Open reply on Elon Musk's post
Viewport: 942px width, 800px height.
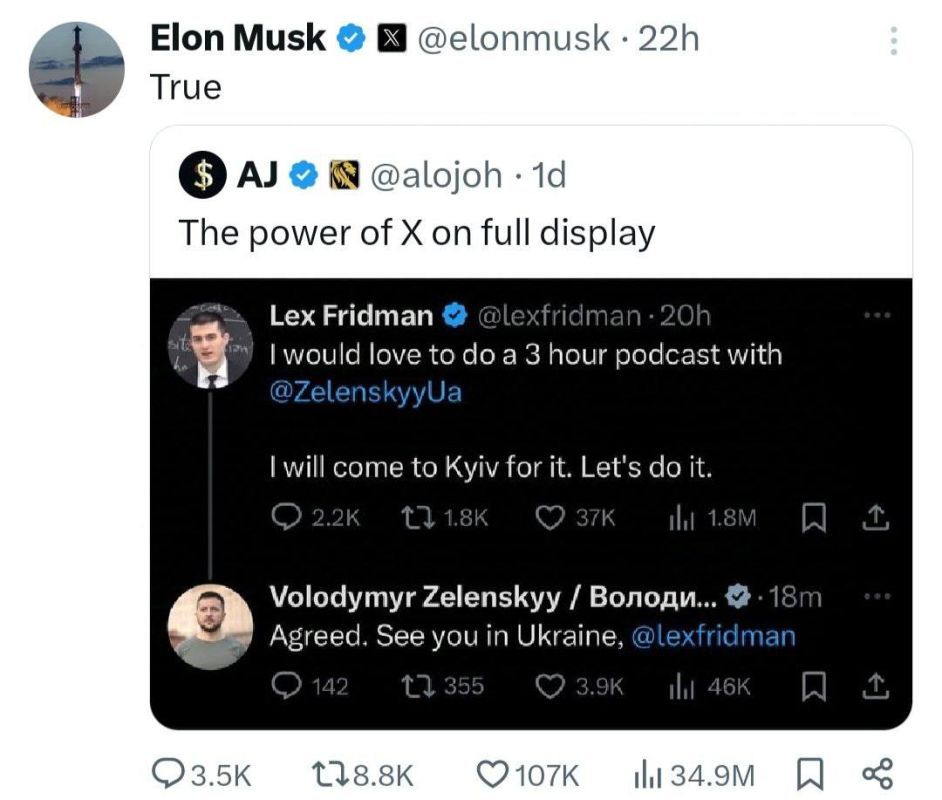167,773
